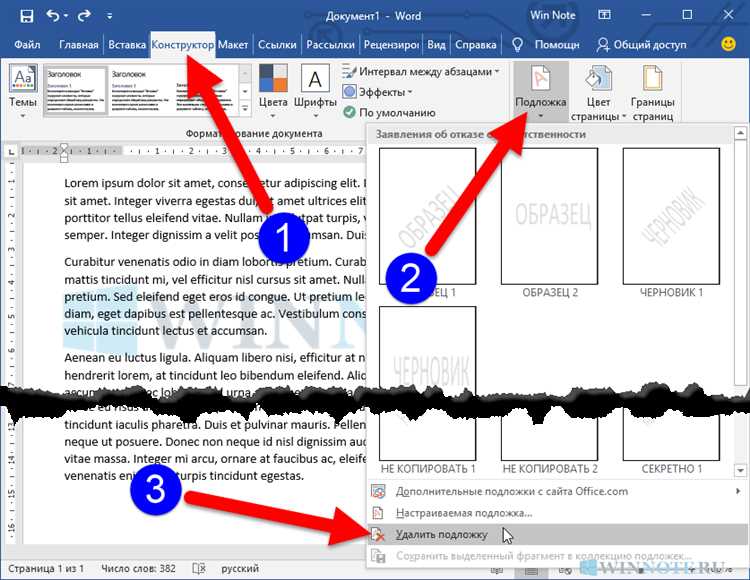This screenshot has height=580, width=750.
Task: Open Настраиваемая подложка... option
Action: (449, 513)
